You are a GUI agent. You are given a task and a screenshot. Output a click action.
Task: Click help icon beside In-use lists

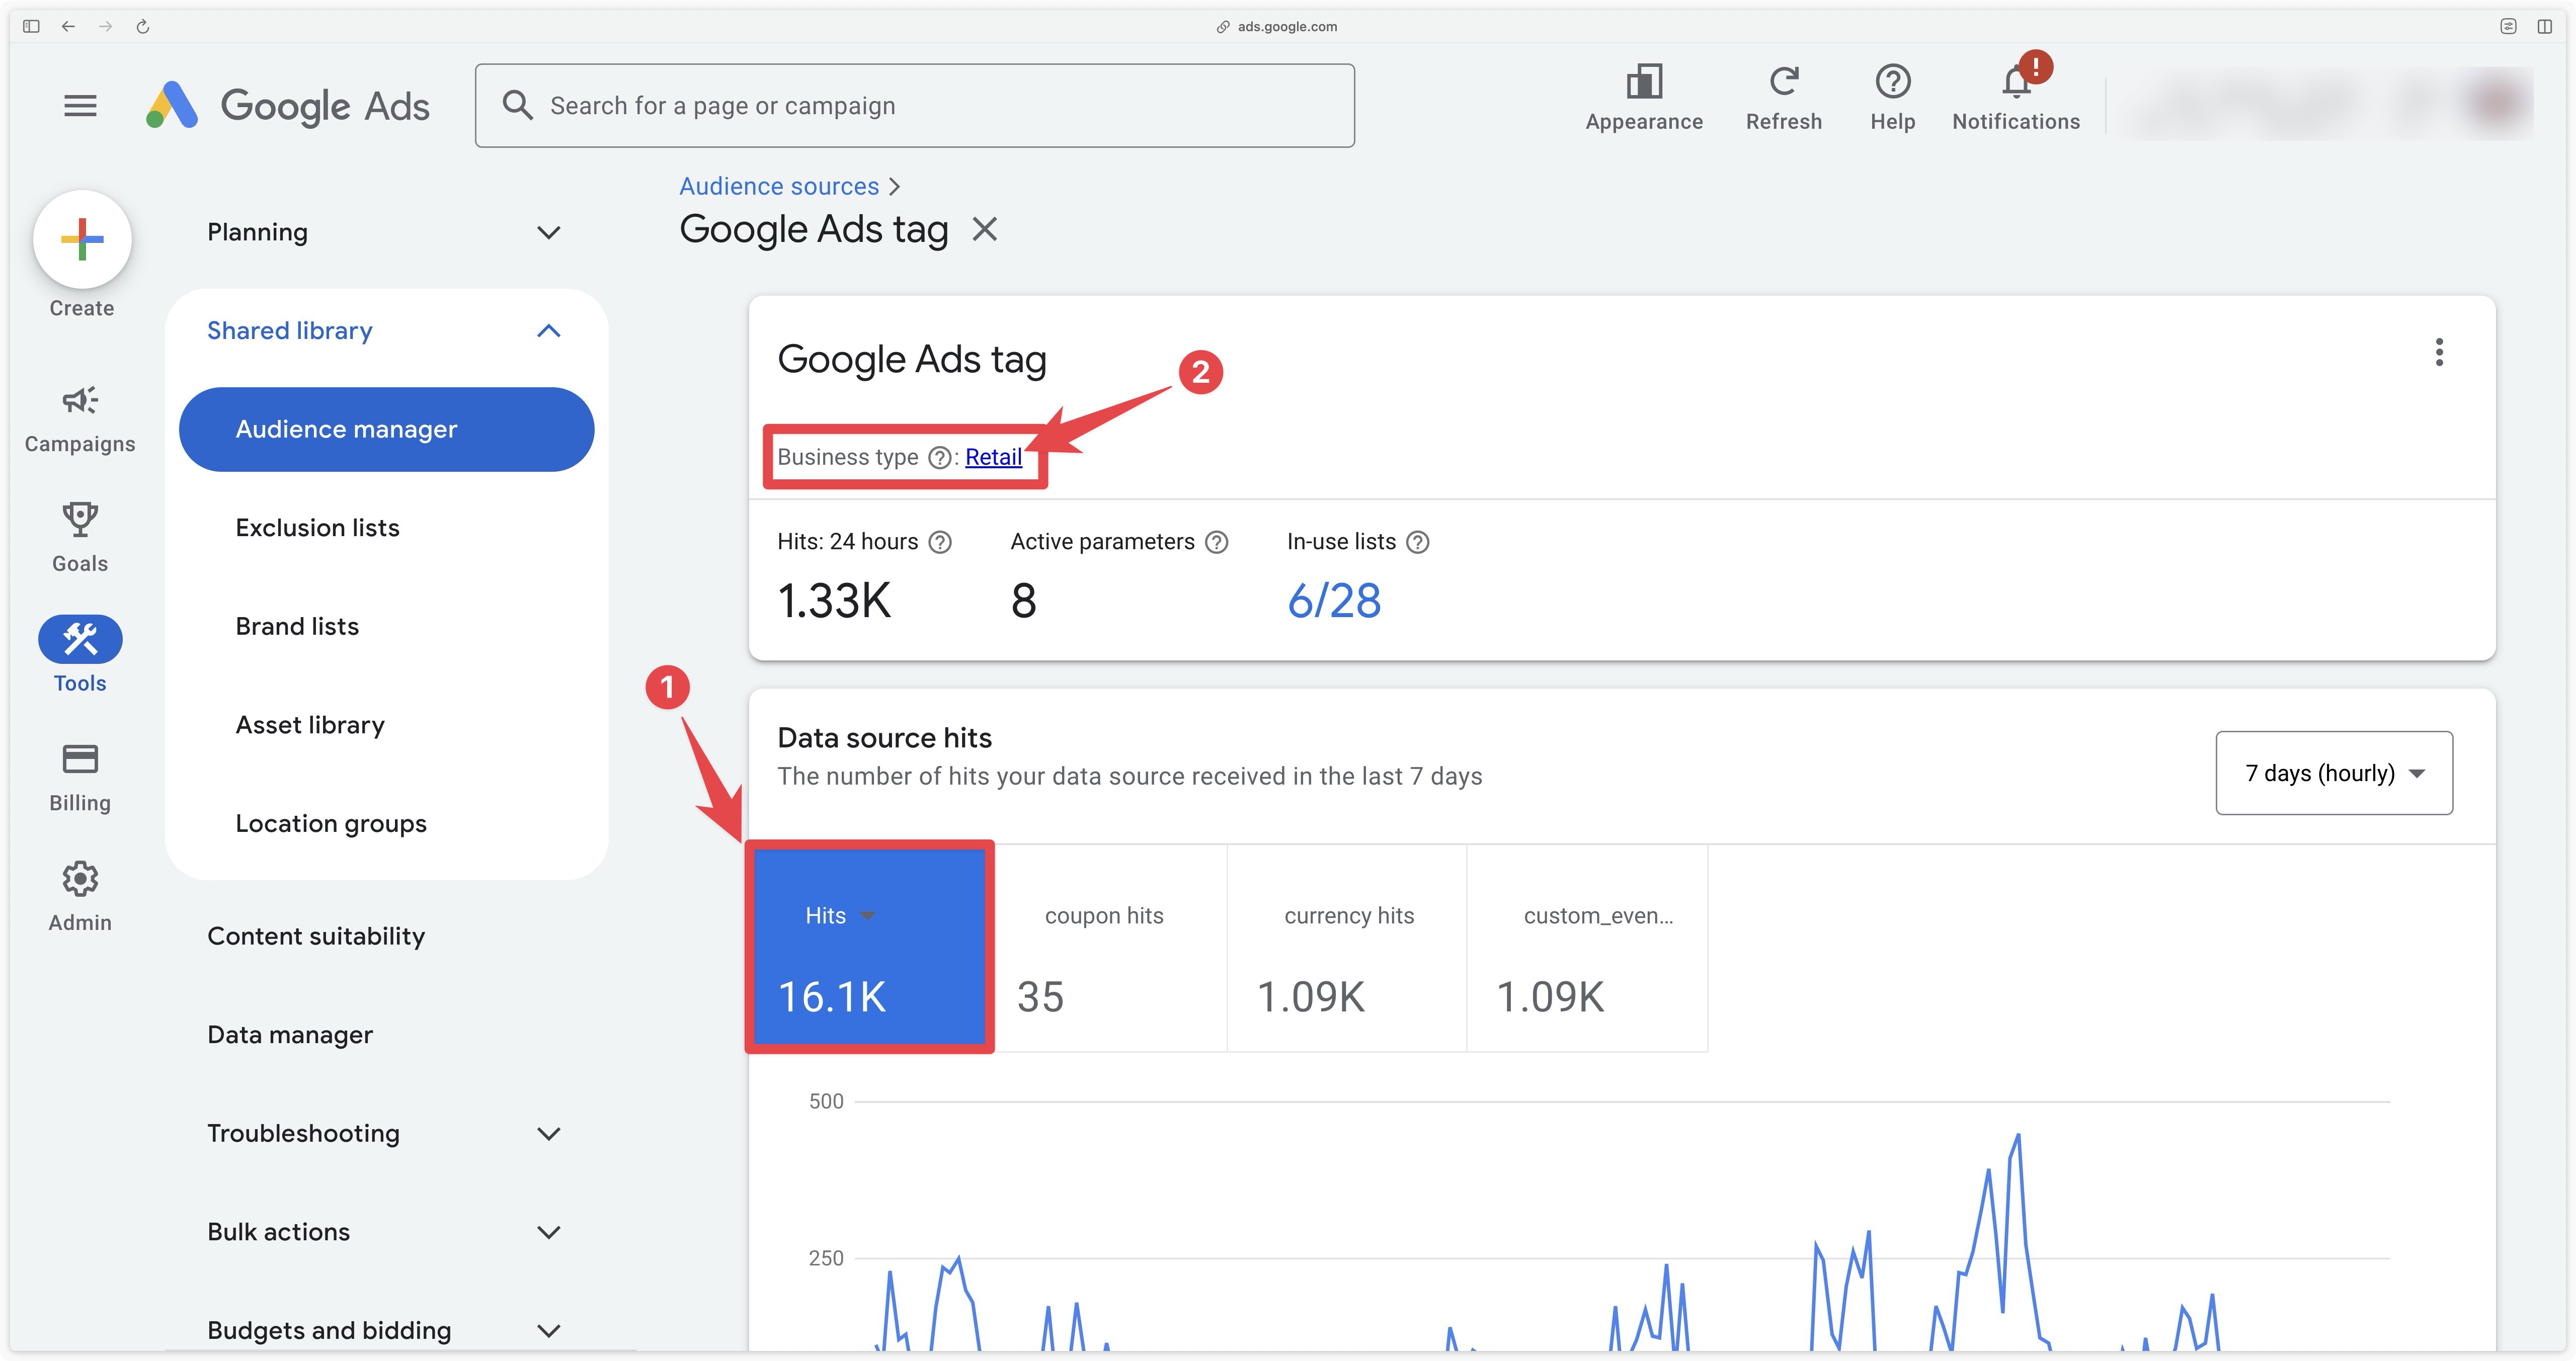tap(1417, 542)
